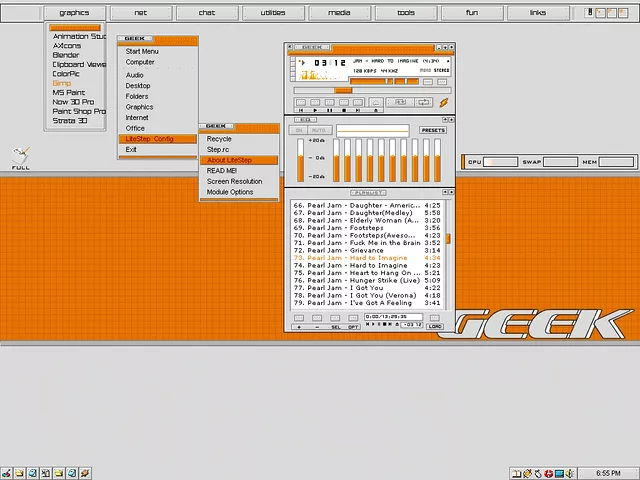Stop playback in the Winamp main window

(x=343, y=102)
